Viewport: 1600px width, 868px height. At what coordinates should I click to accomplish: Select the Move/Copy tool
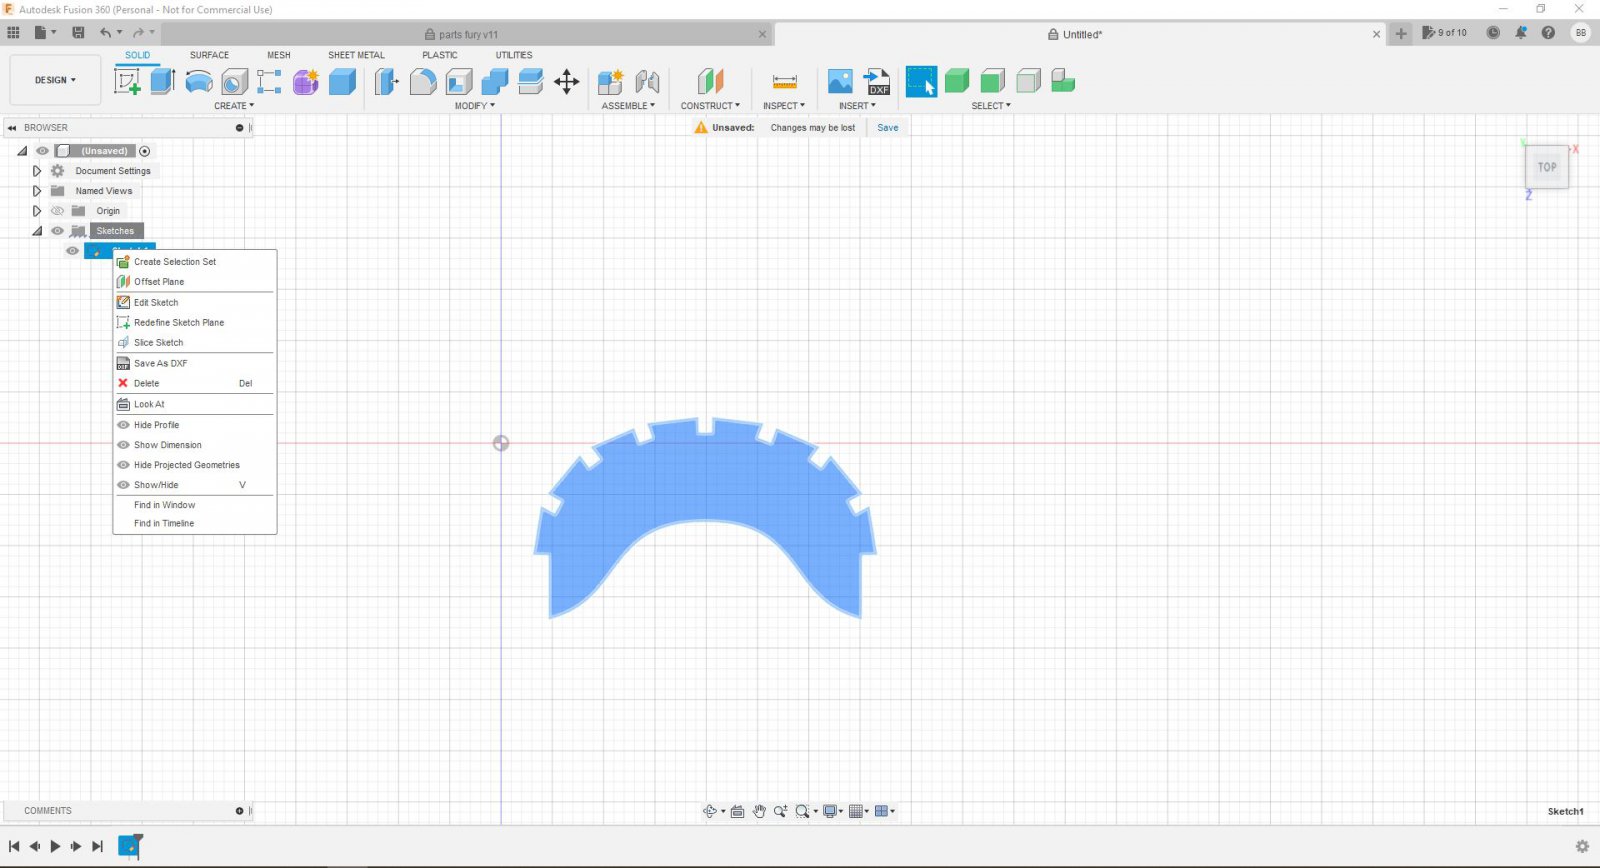567,82
